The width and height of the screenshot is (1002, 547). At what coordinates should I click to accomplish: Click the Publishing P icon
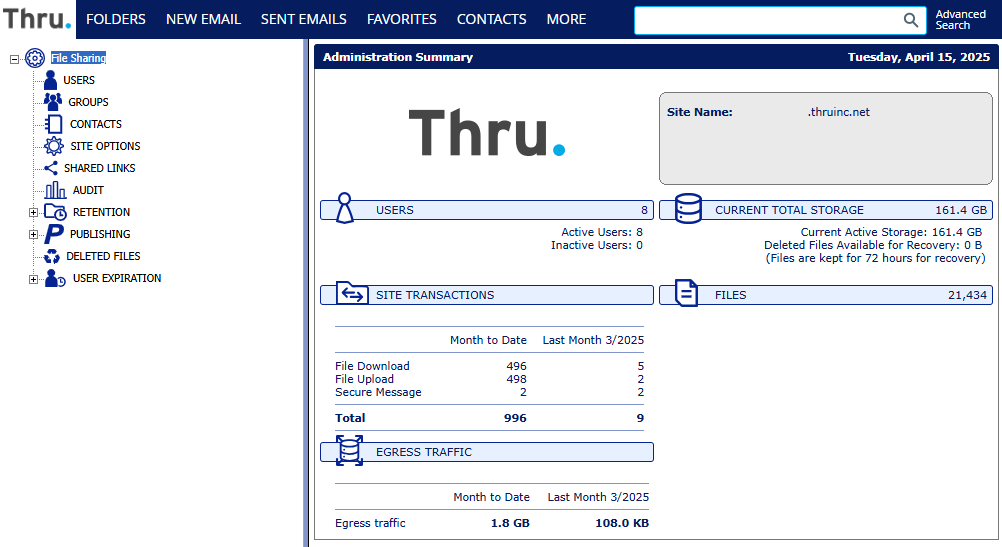click(x=54, y=234)
